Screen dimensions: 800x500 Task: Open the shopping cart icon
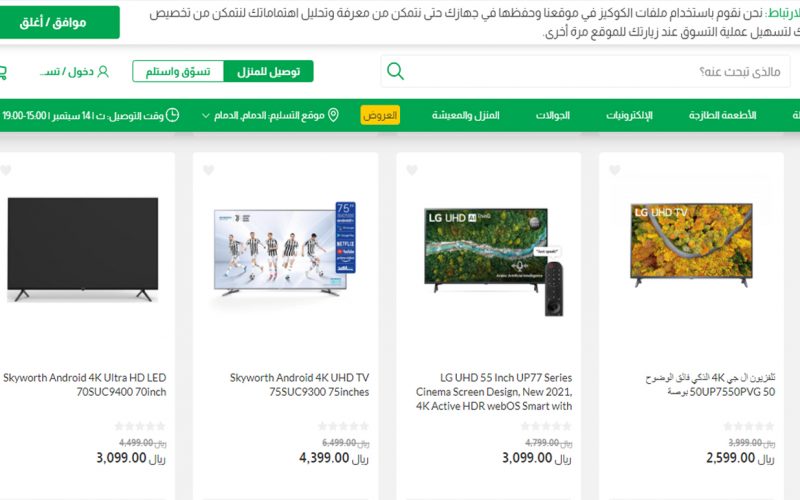click(3, 72)
